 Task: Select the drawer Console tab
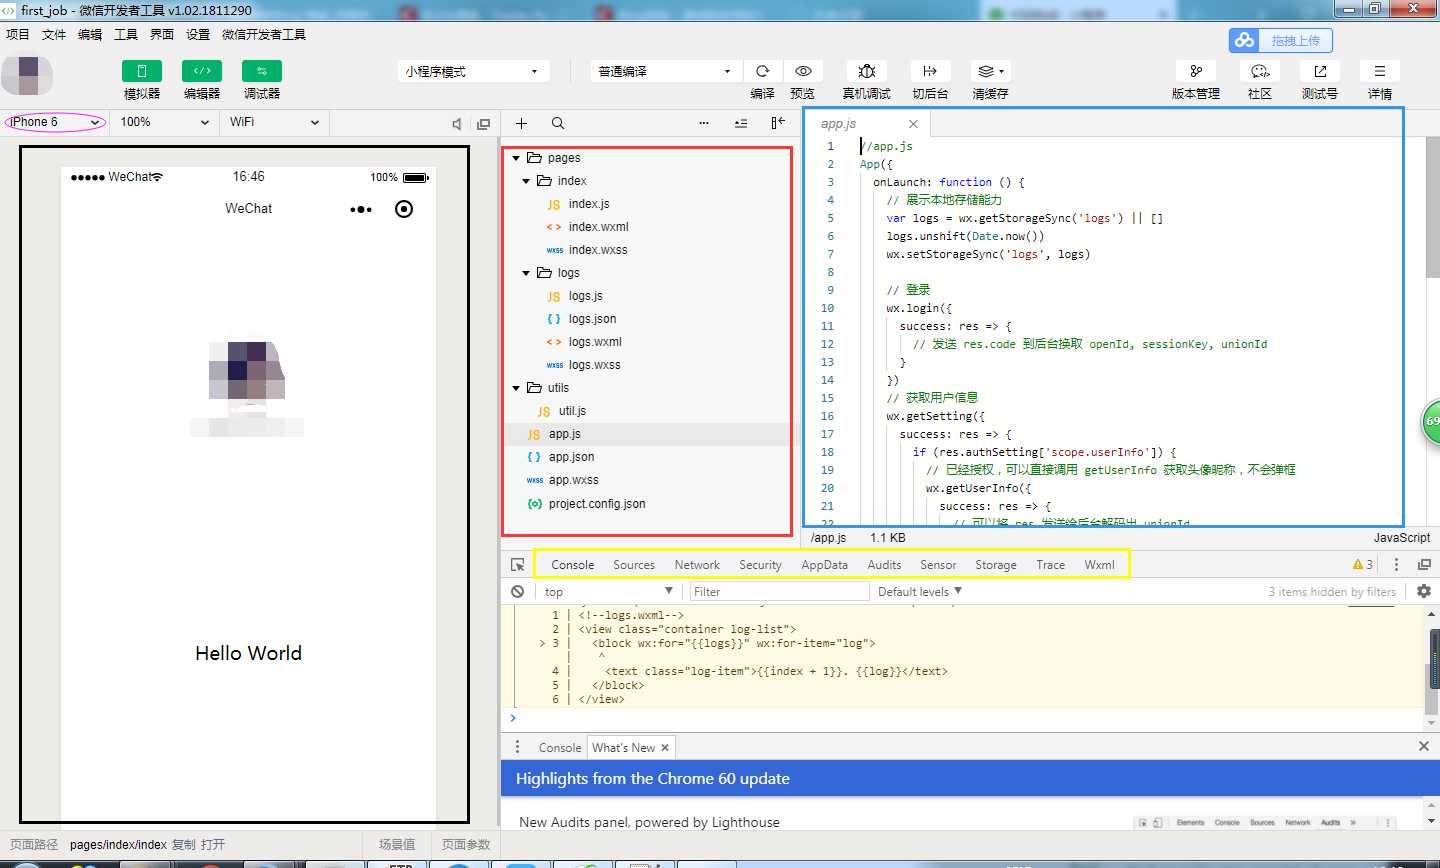[559, 748]
